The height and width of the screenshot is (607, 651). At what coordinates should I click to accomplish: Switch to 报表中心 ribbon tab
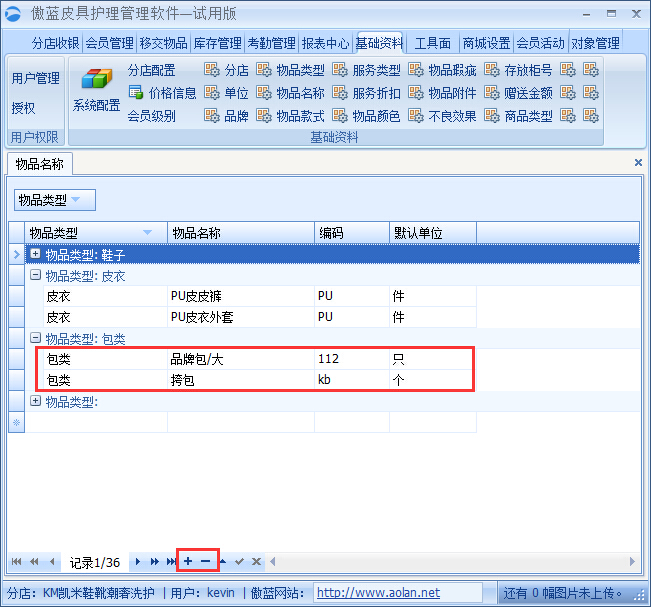(325, 43)
